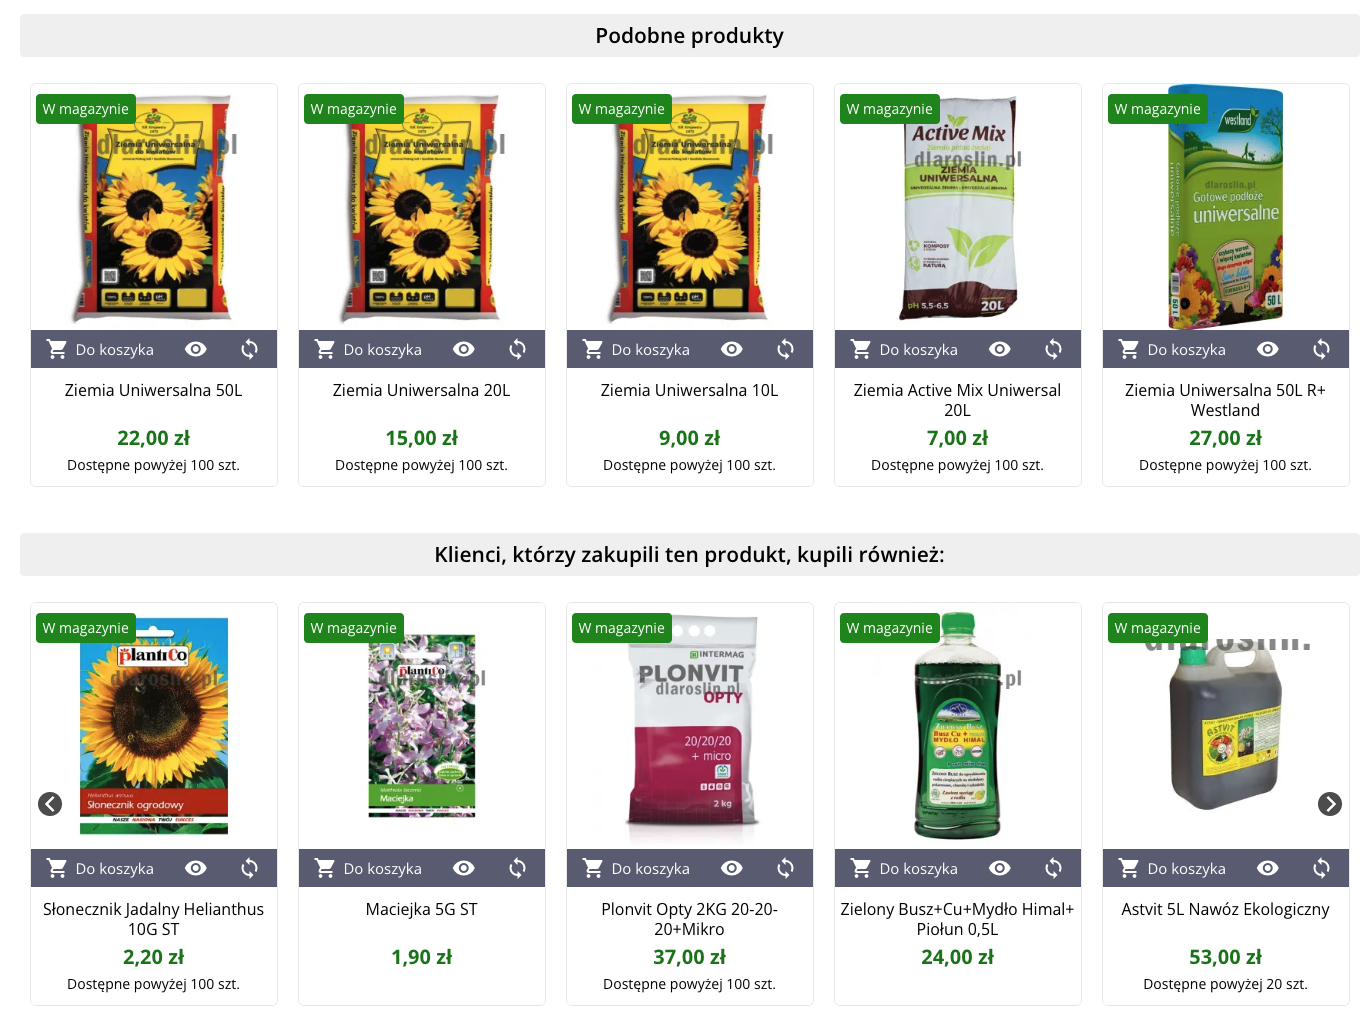The width and height of the screenshot is (1368, 1012).
Task: Click quick-view eye icon for Maciejka 5G ST
Action: click(464, 868)
